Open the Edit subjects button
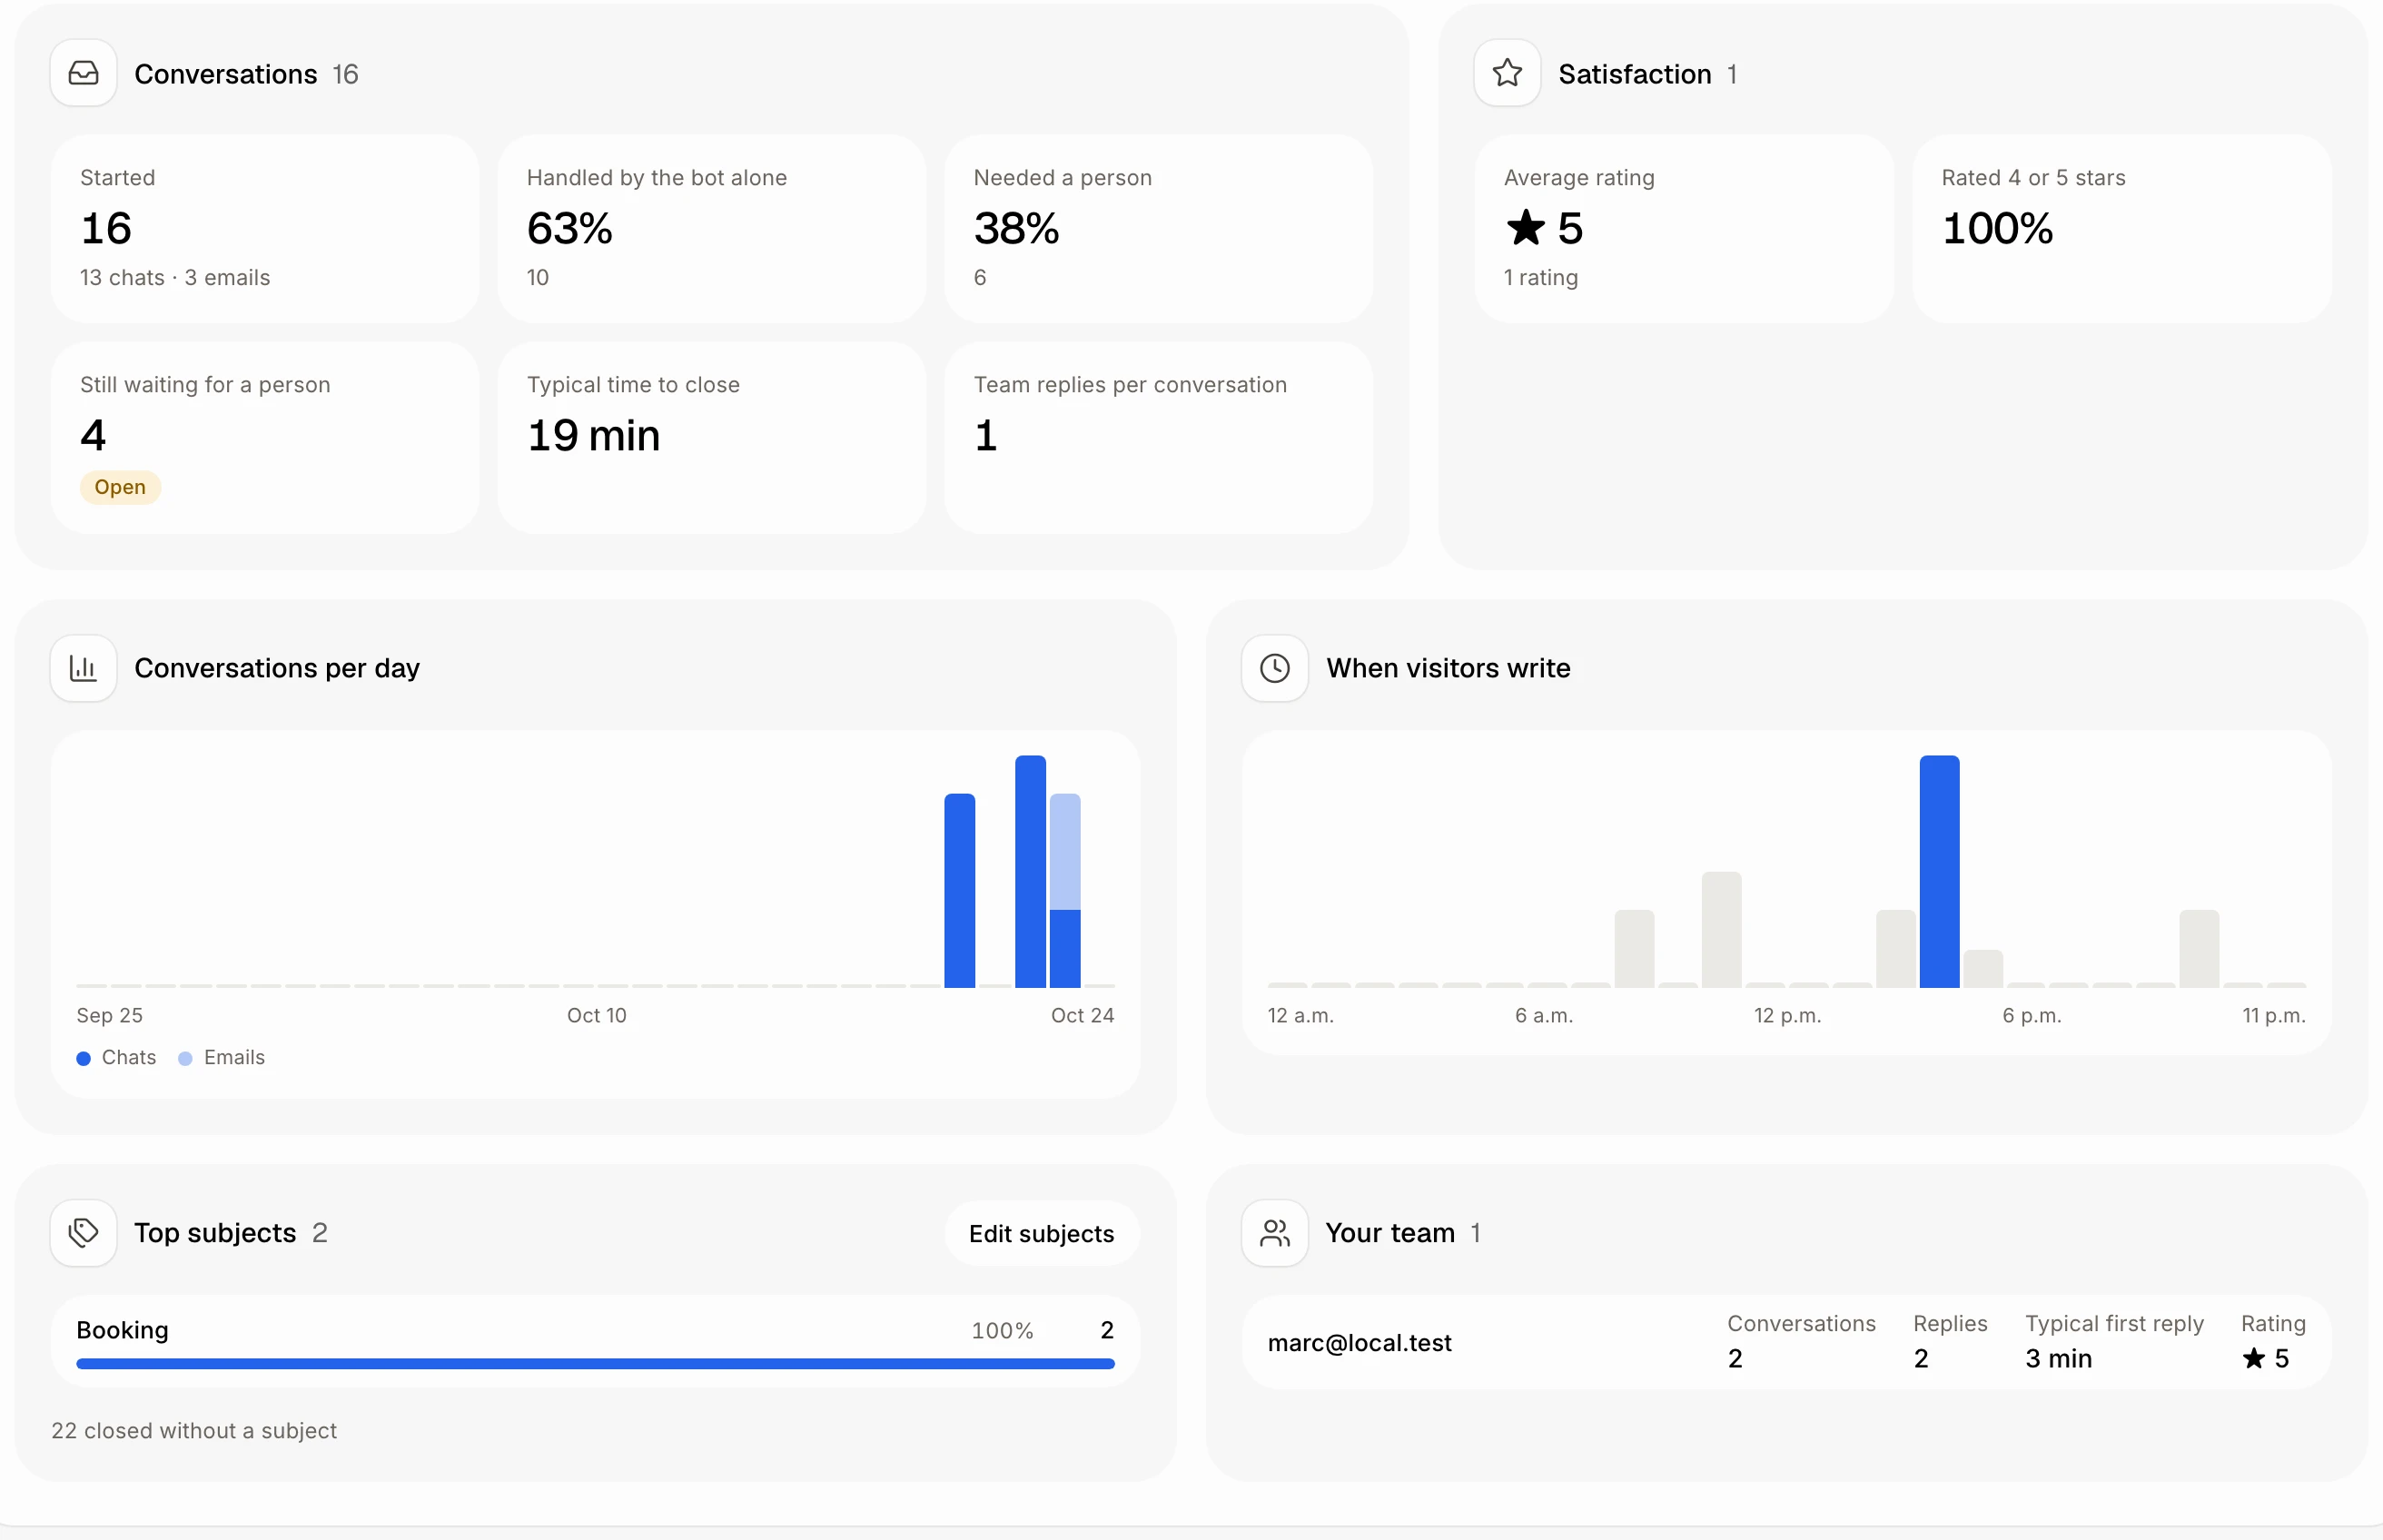The width and height of the screenshot is (2383, 1540). [1041, 1233]
